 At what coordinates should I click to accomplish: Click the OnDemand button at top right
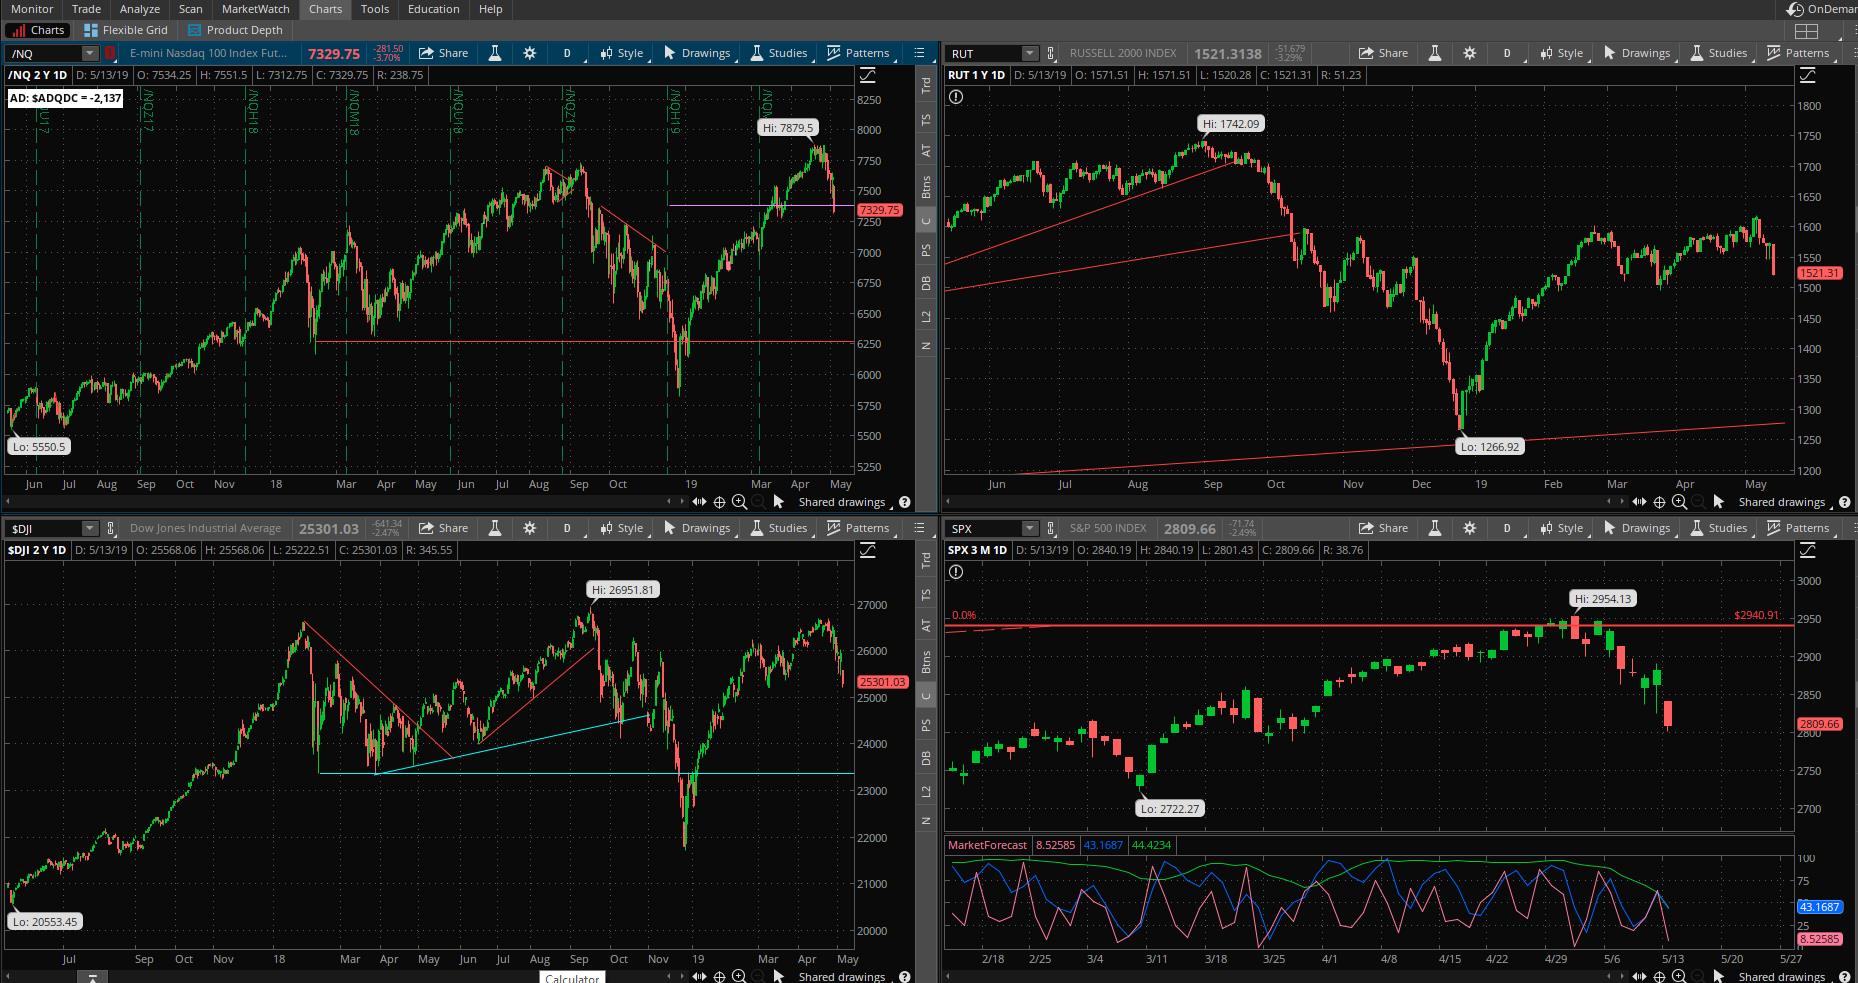click(1822, 9)
